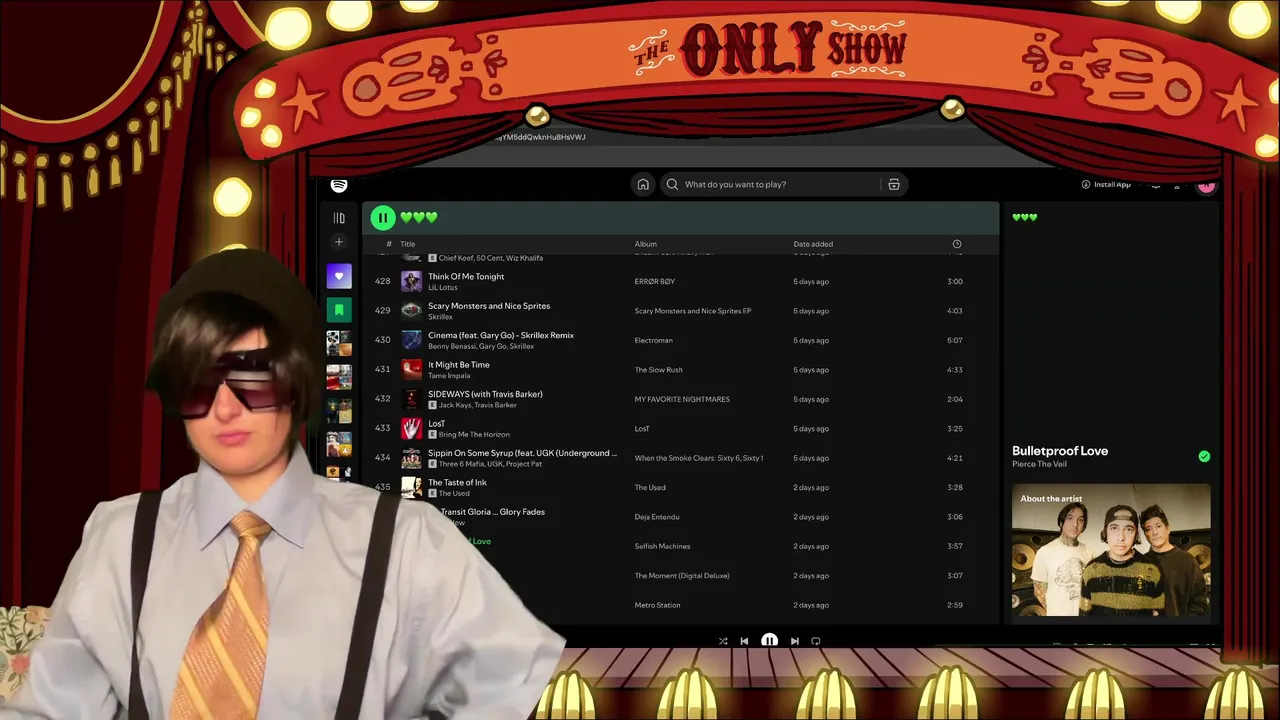1280x720 pixels.
Task: Open the Deja Entendu album link
Action: pos(657,517)
